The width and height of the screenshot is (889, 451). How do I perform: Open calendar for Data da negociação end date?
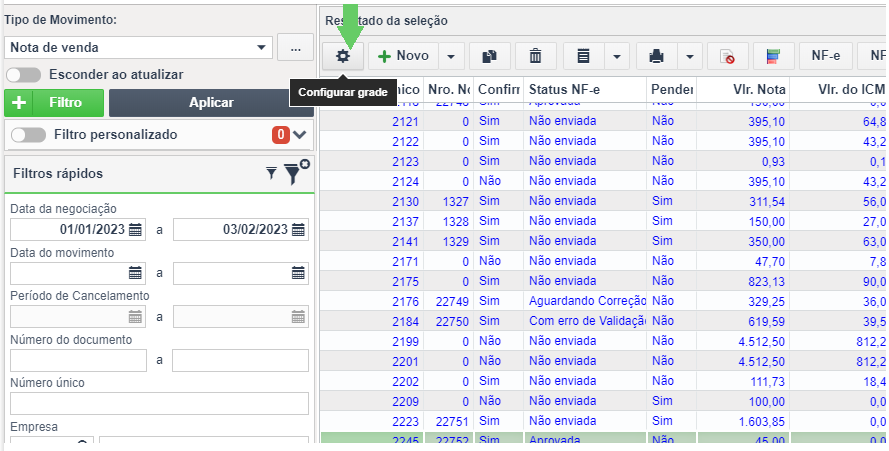tap(298, 230)
